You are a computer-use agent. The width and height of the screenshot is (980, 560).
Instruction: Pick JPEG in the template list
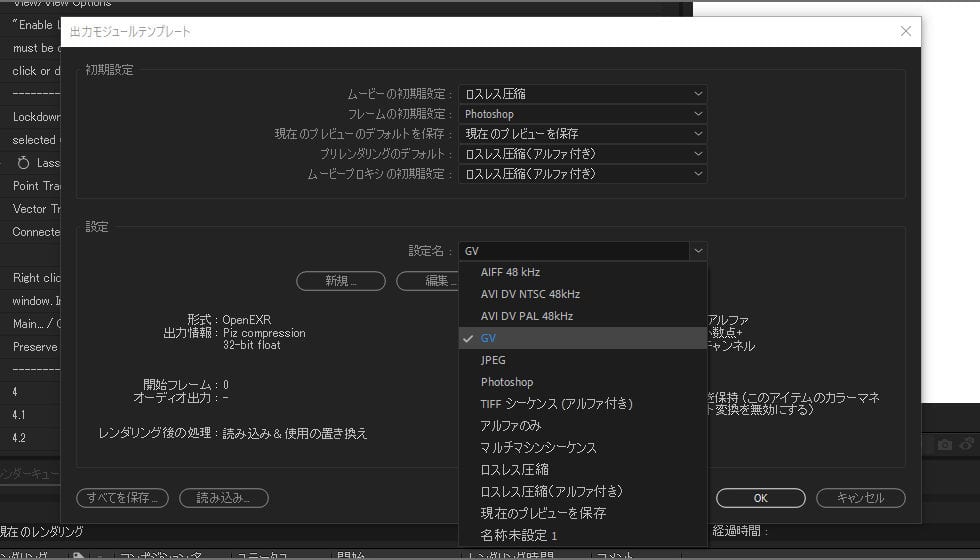[x=582, y=360]
